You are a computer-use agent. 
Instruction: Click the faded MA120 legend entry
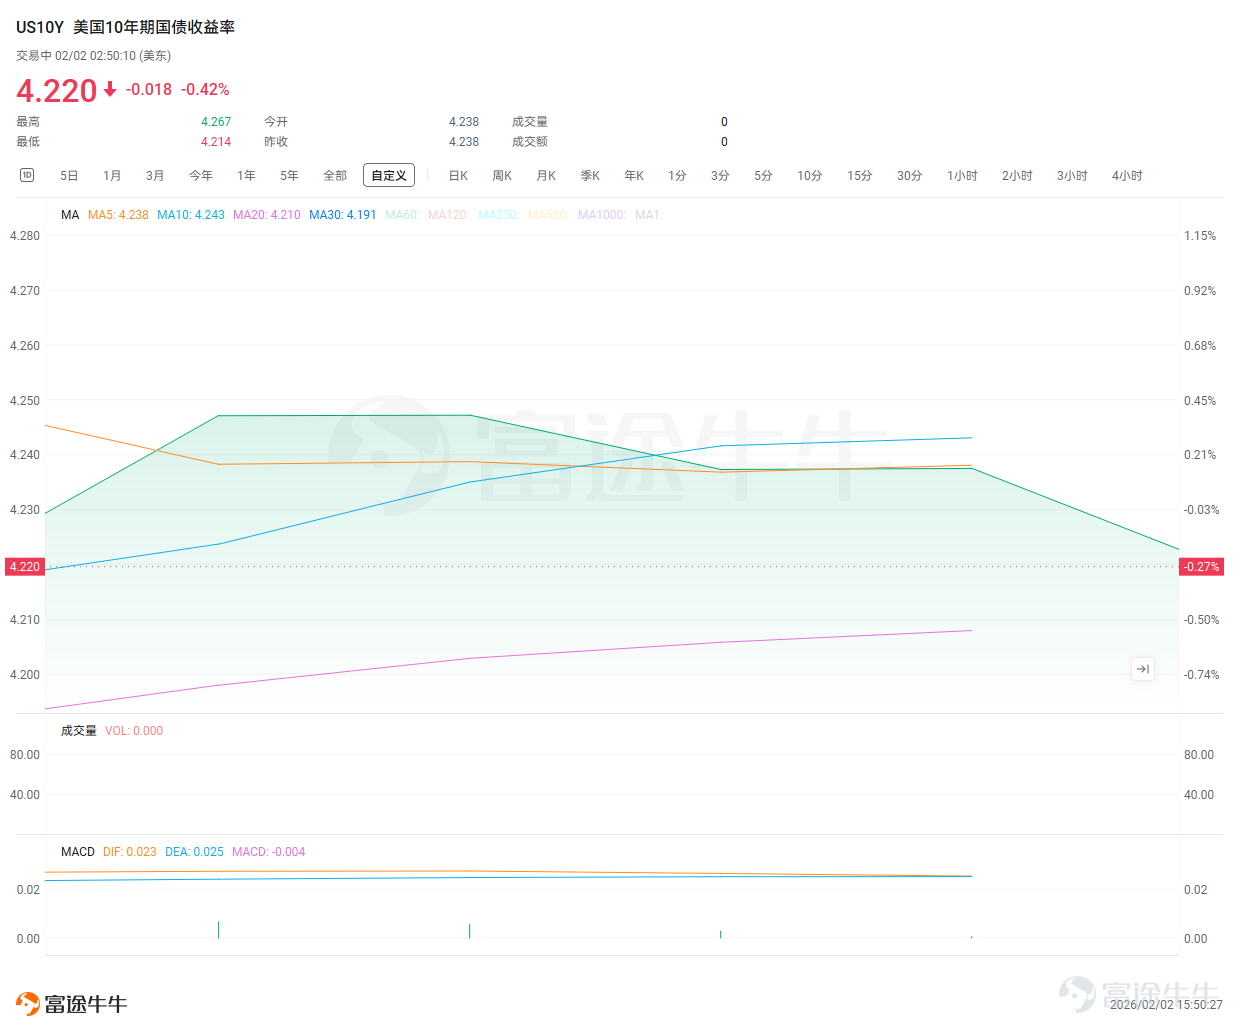pyautogui.click(x=449, y=215)
